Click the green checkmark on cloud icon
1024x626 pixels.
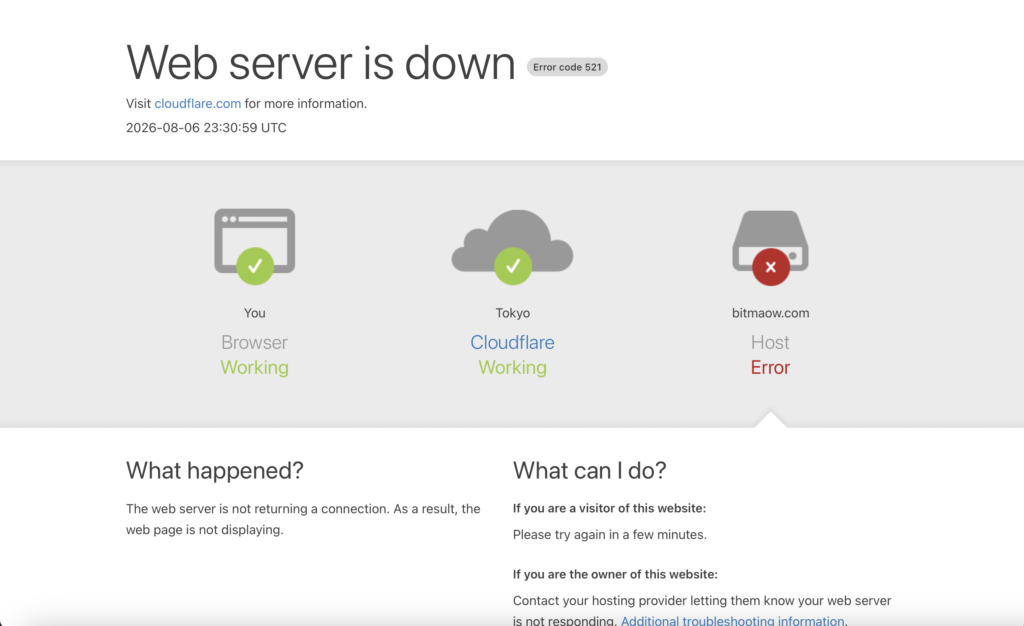point(513,266)
